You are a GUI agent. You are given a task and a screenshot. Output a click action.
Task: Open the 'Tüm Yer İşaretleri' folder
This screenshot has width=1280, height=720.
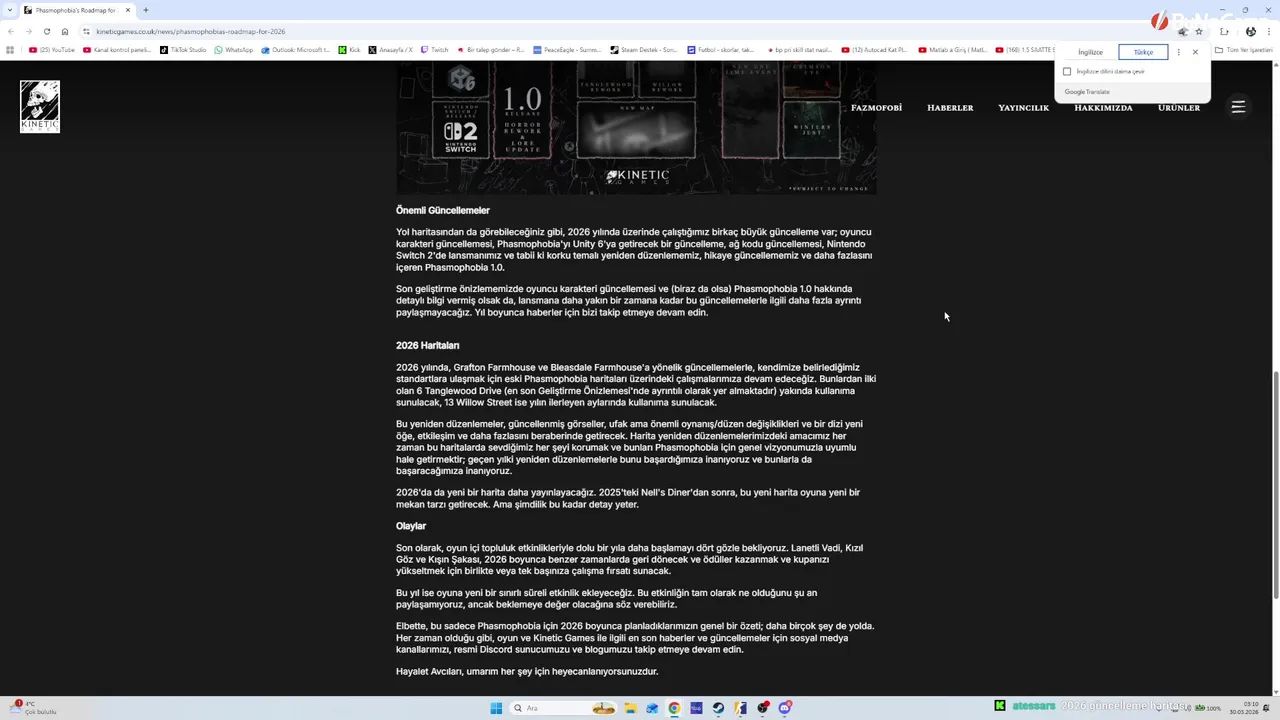tap(1244, 50)
